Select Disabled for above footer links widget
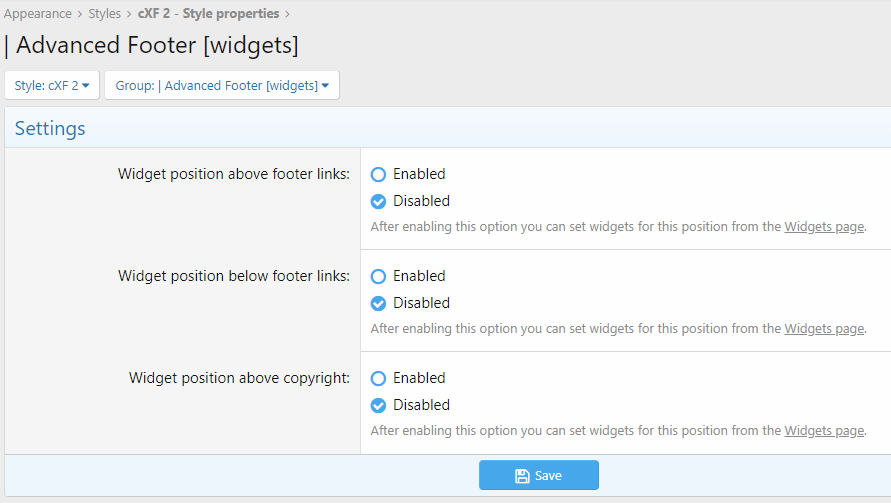This screenshot has height=503, width=891. point(379,201)
